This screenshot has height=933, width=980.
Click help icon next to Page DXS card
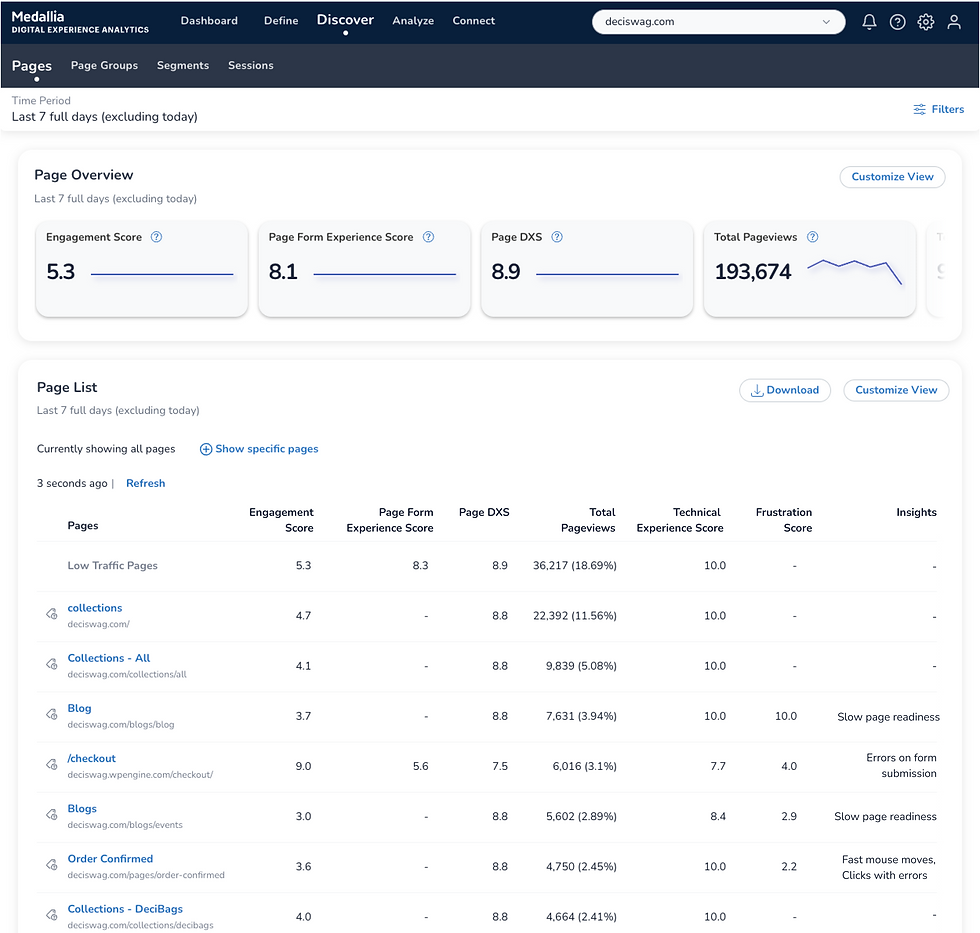click(x=557, y=237)
